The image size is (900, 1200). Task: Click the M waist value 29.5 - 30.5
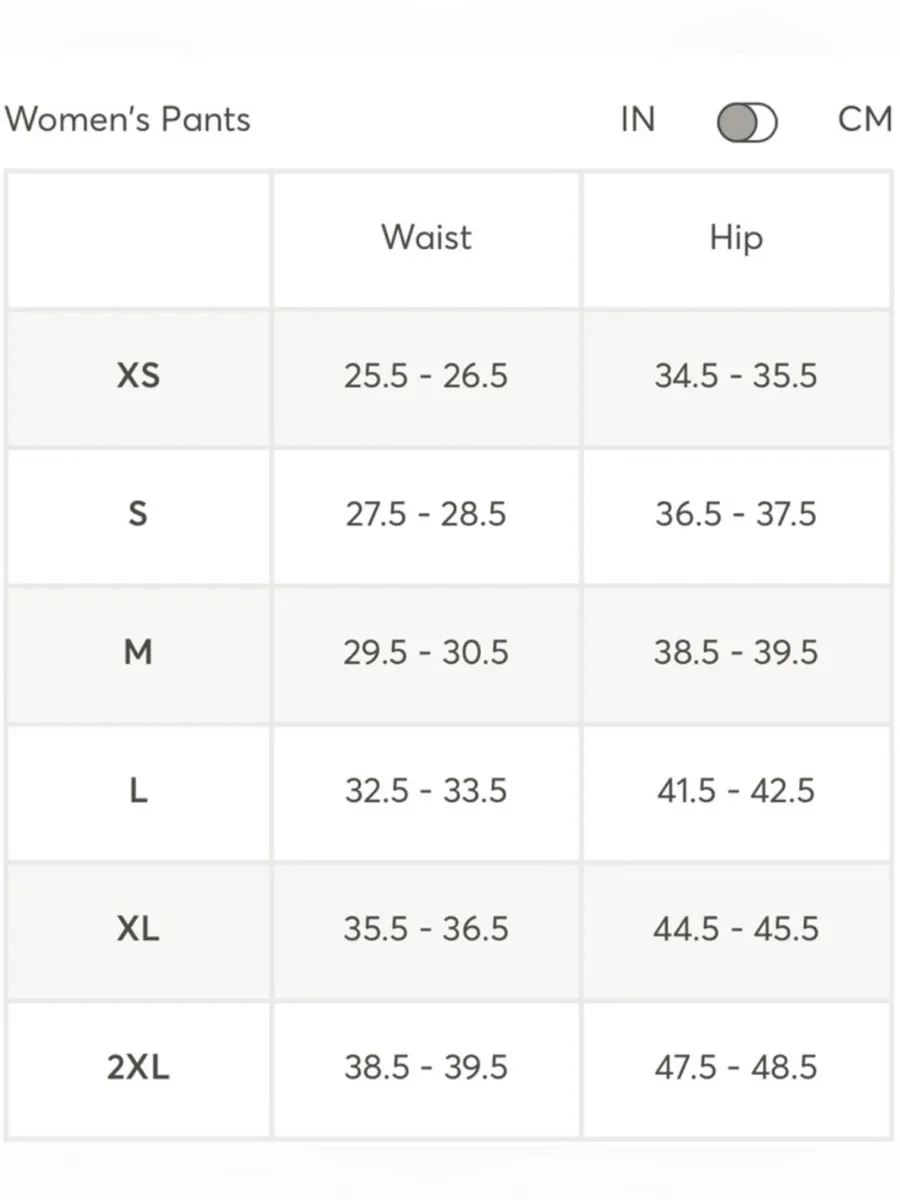pyautogui.click(x=426, y=652)
